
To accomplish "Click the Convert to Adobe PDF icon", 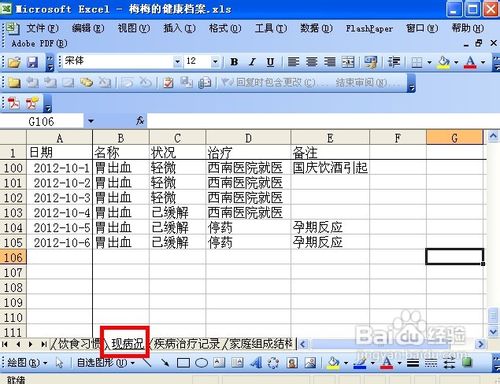I will point(14,104).
